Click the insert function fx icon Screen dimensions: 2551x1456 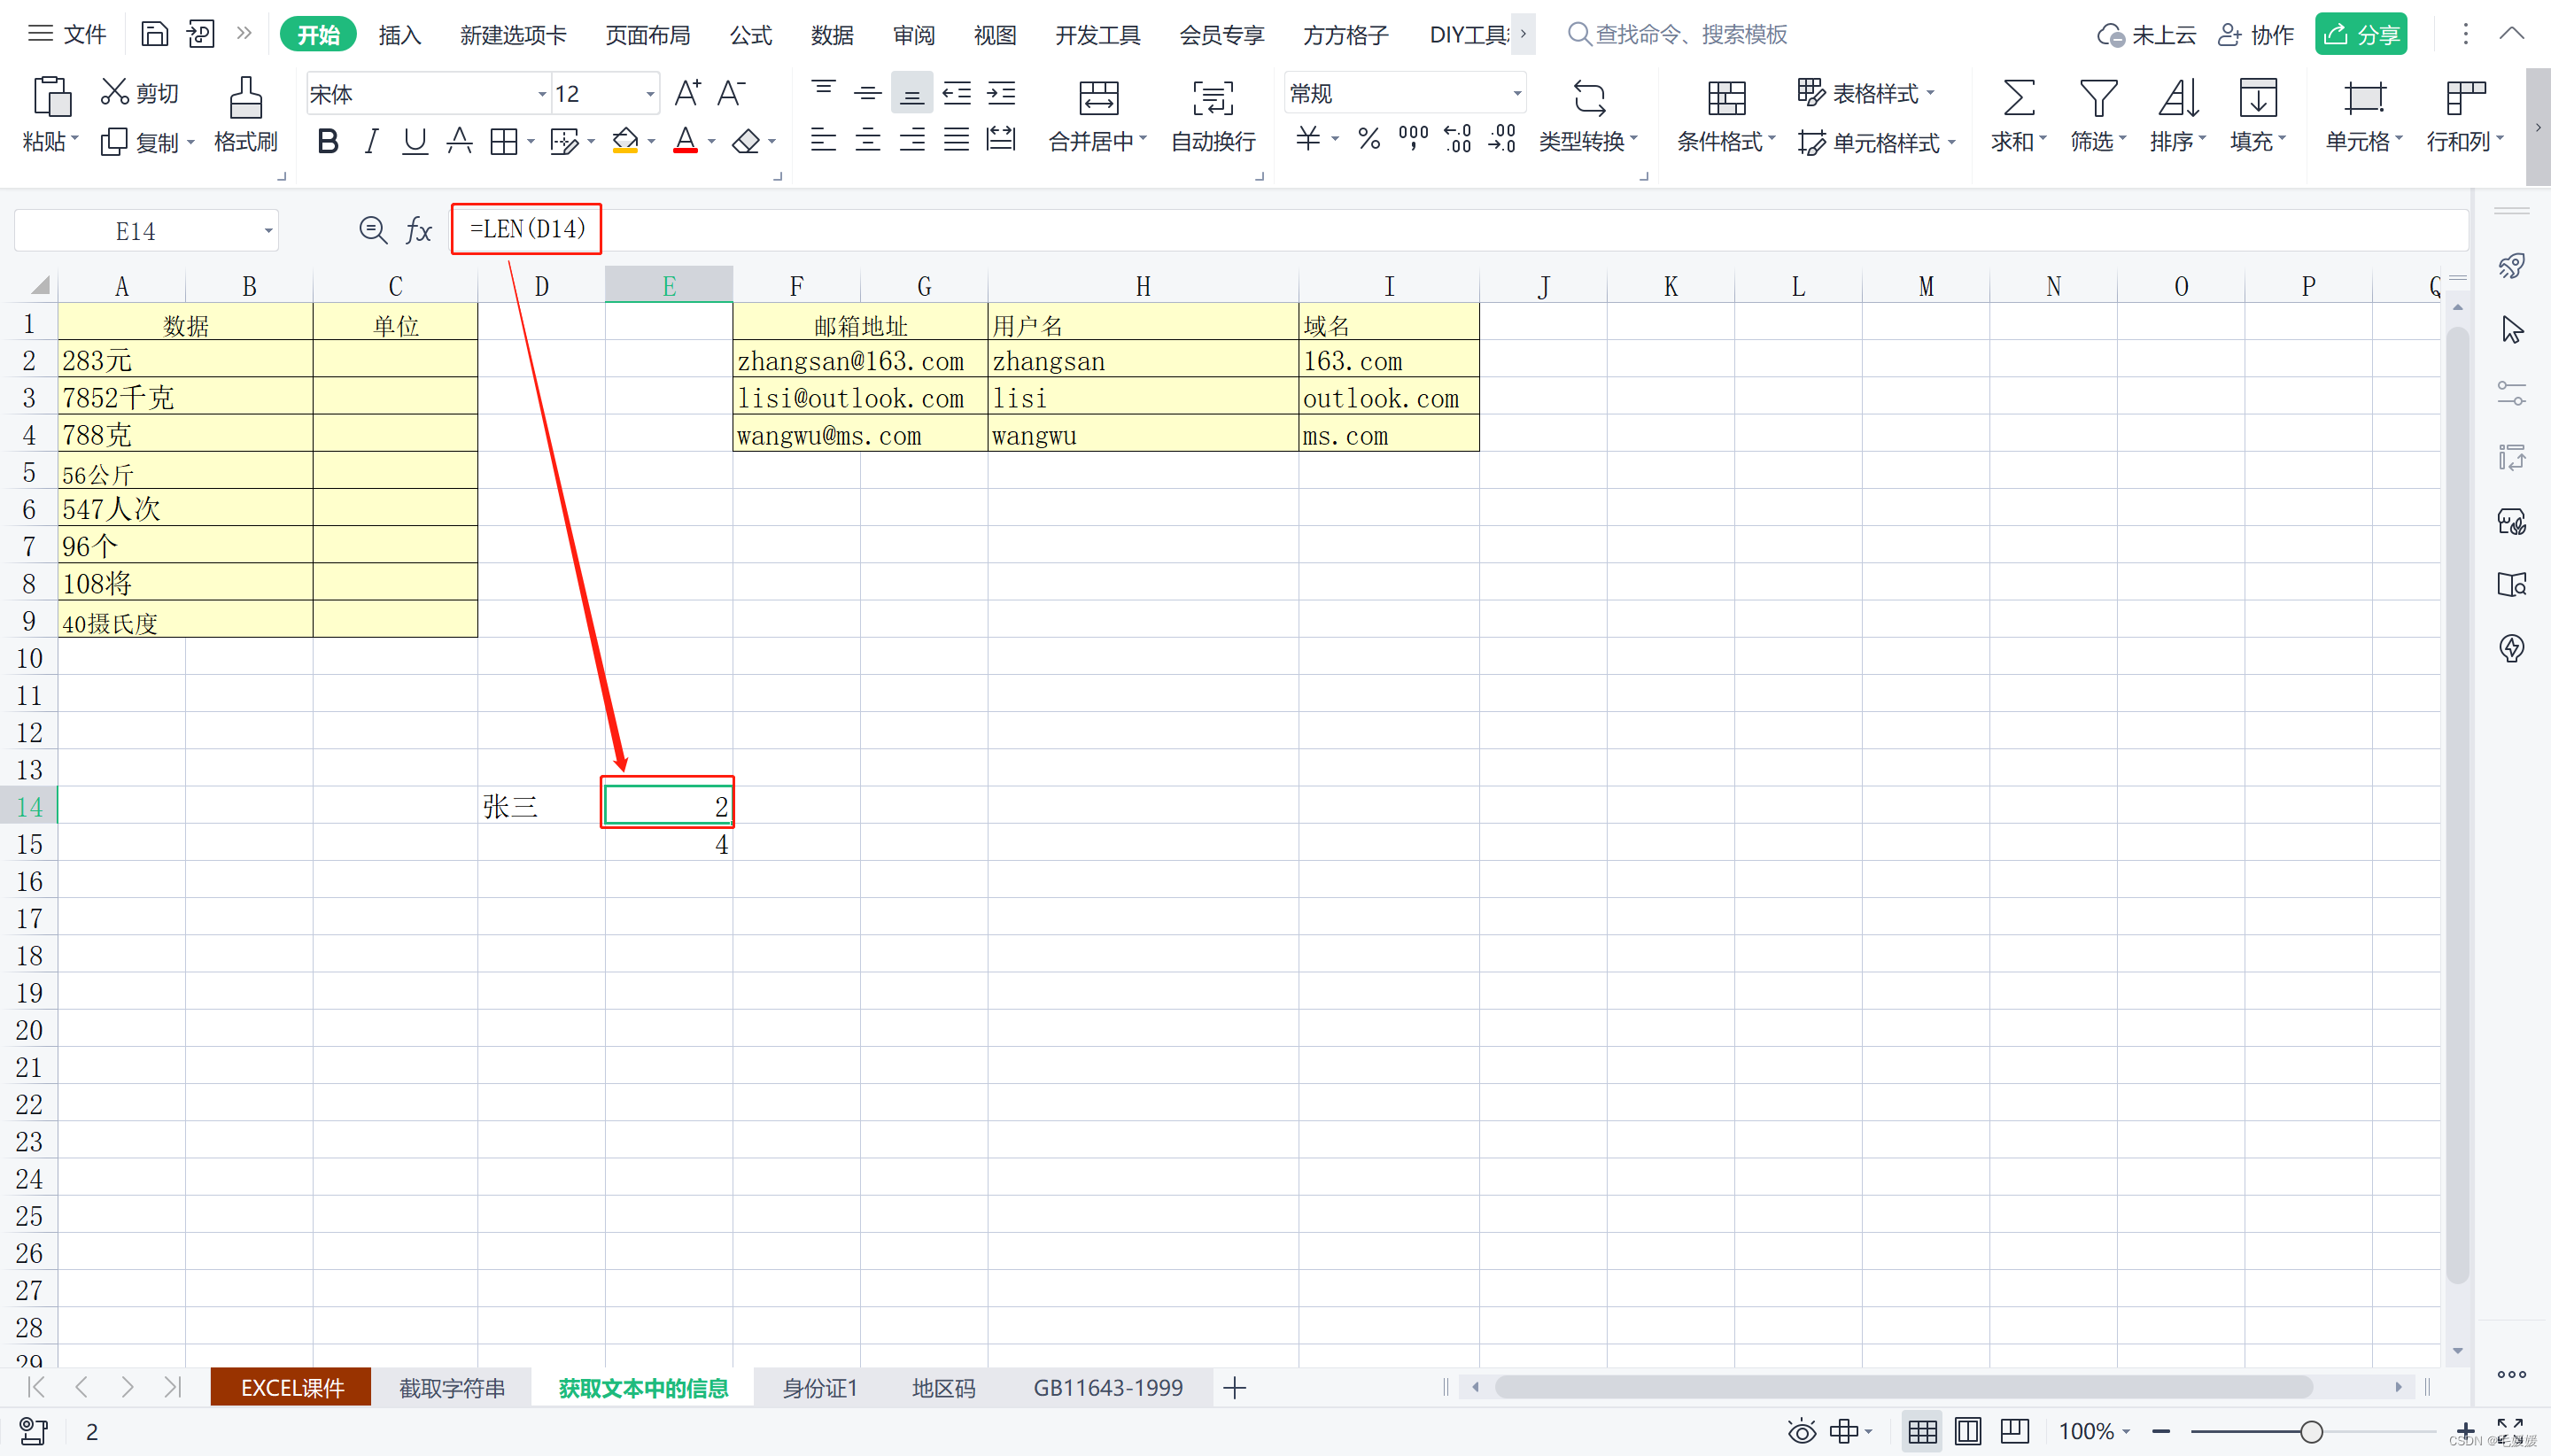point(418,231)
